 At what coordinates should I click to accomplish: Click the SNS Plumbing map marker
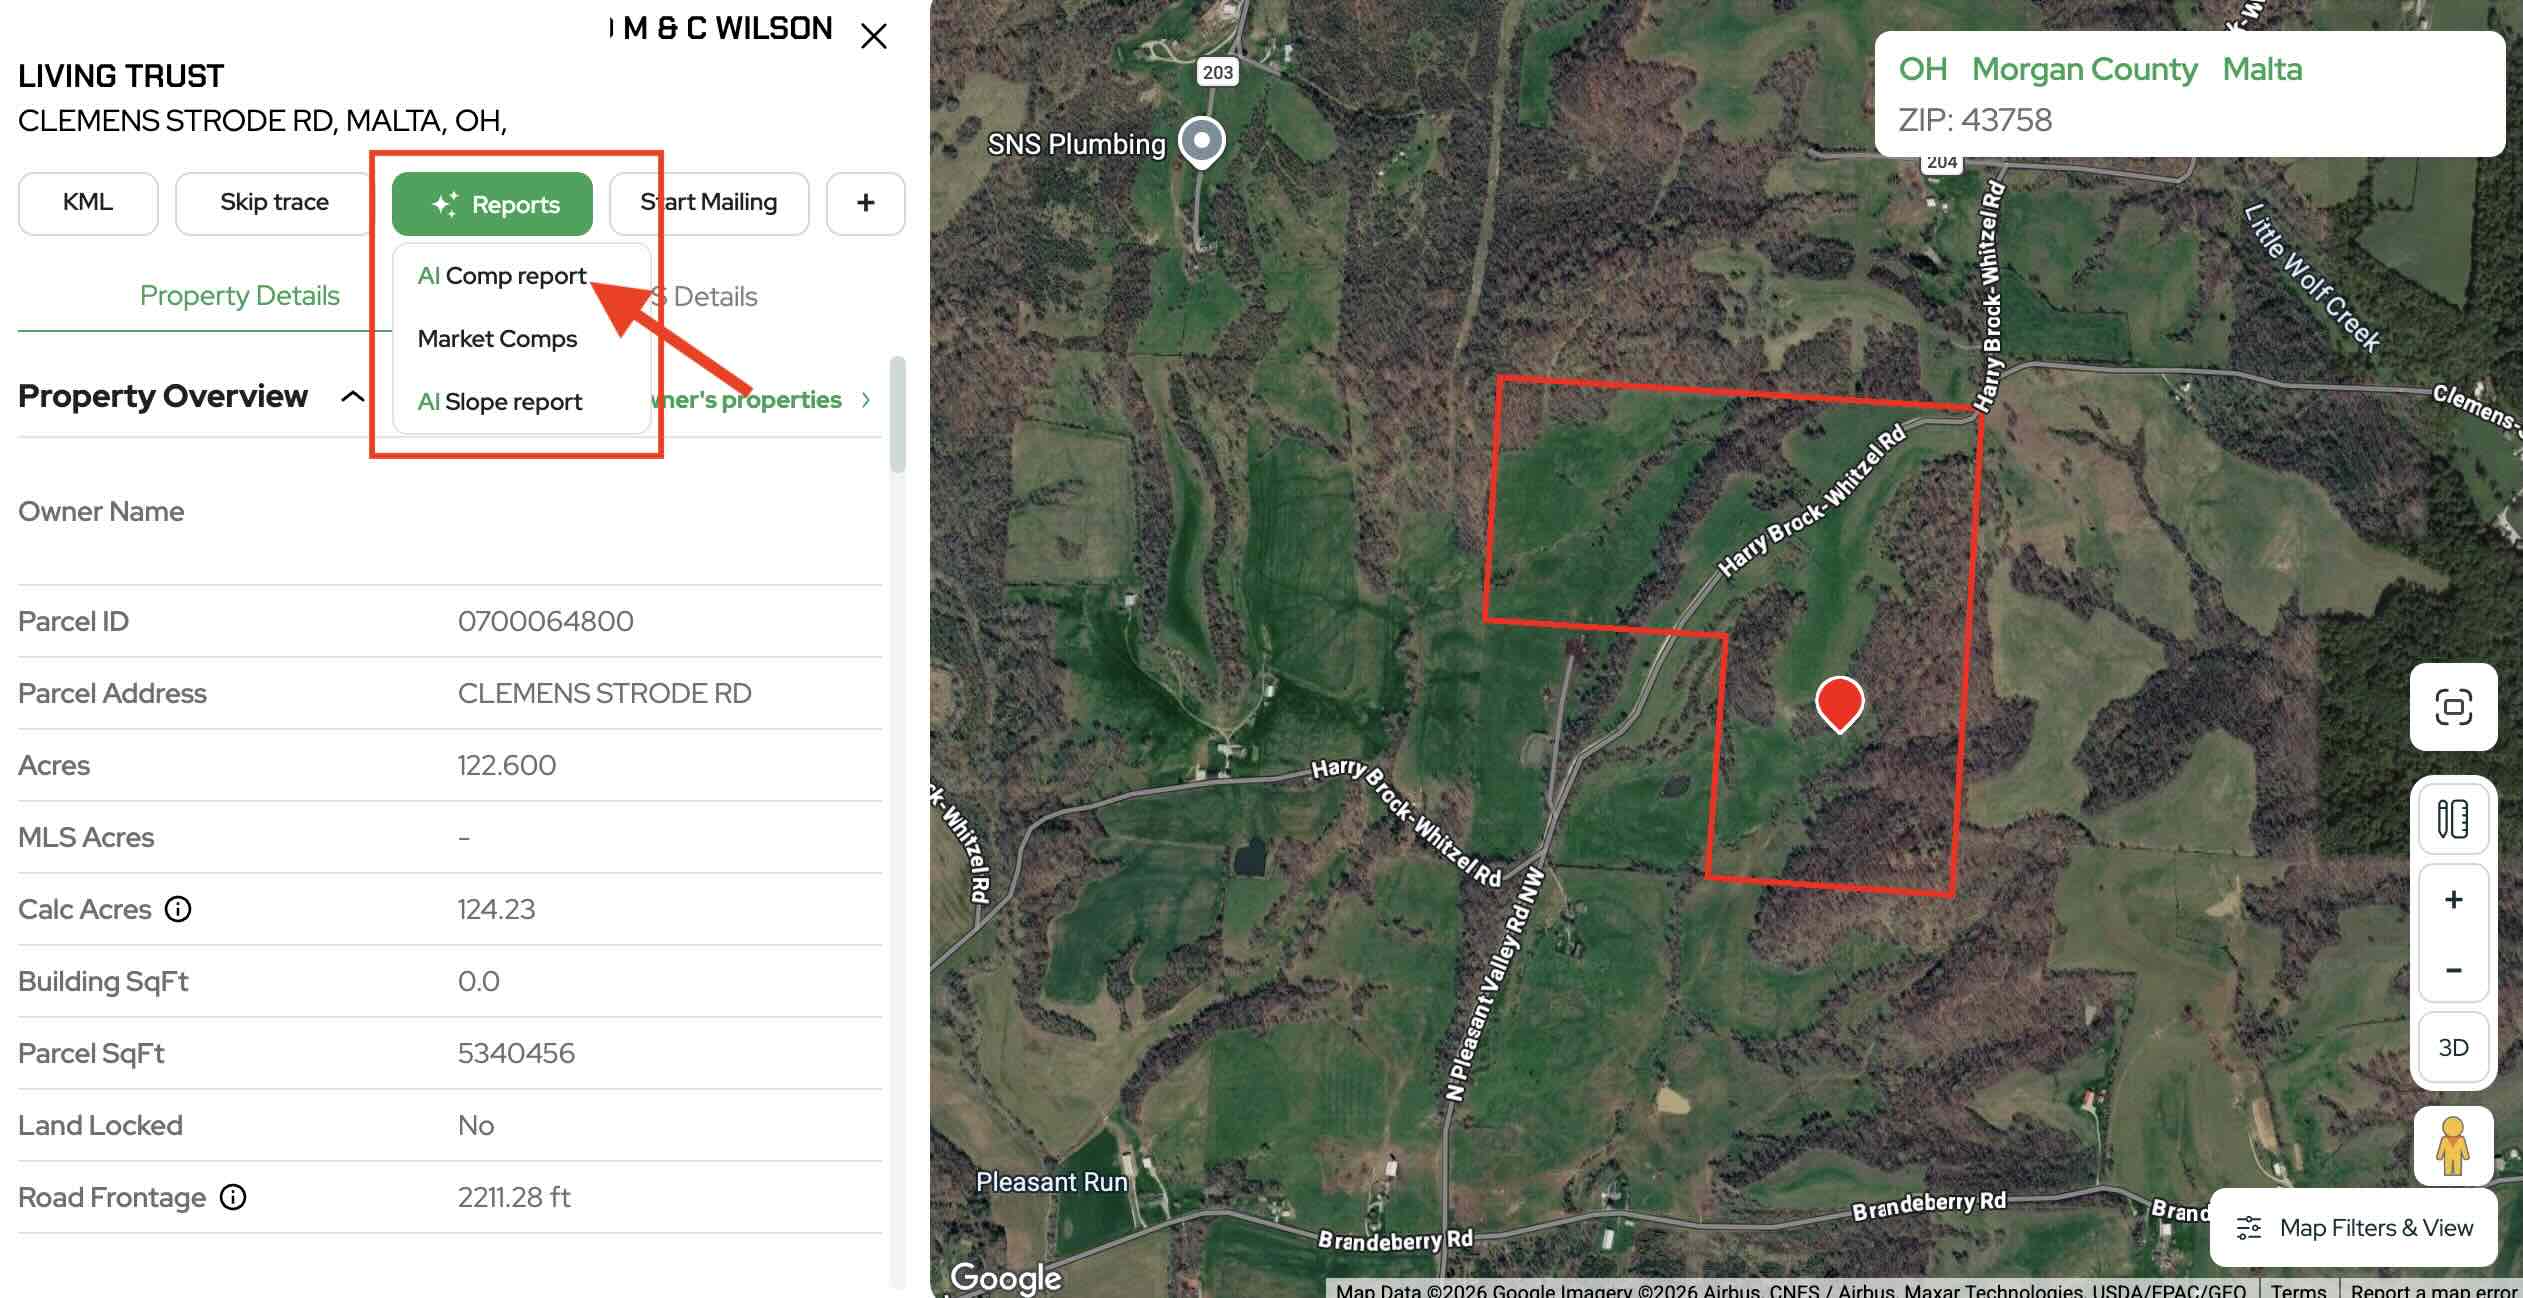(x=1202, y=142)
